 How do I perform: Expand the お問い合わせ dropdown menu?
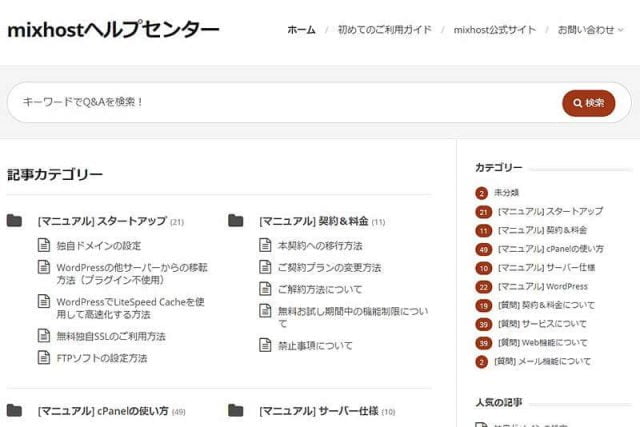coord(590,30)
